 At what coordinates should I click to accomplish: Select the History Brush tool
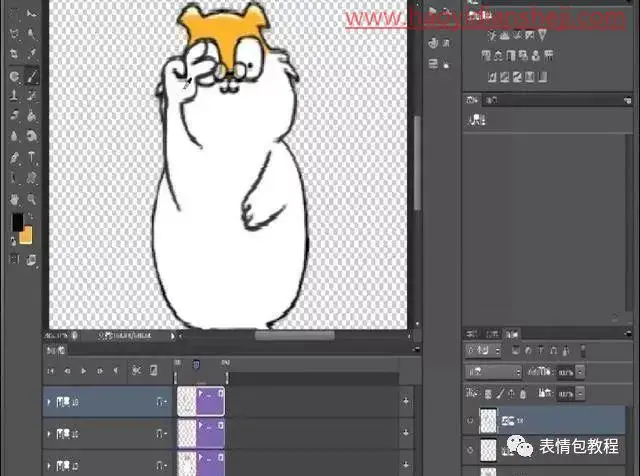point(31,96)
